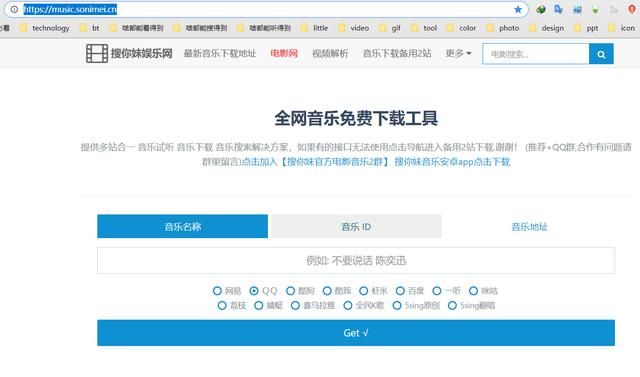The width and height of the screenshot is (640, 377).
Task: Open the little bookmark folder
Action: 314,28
